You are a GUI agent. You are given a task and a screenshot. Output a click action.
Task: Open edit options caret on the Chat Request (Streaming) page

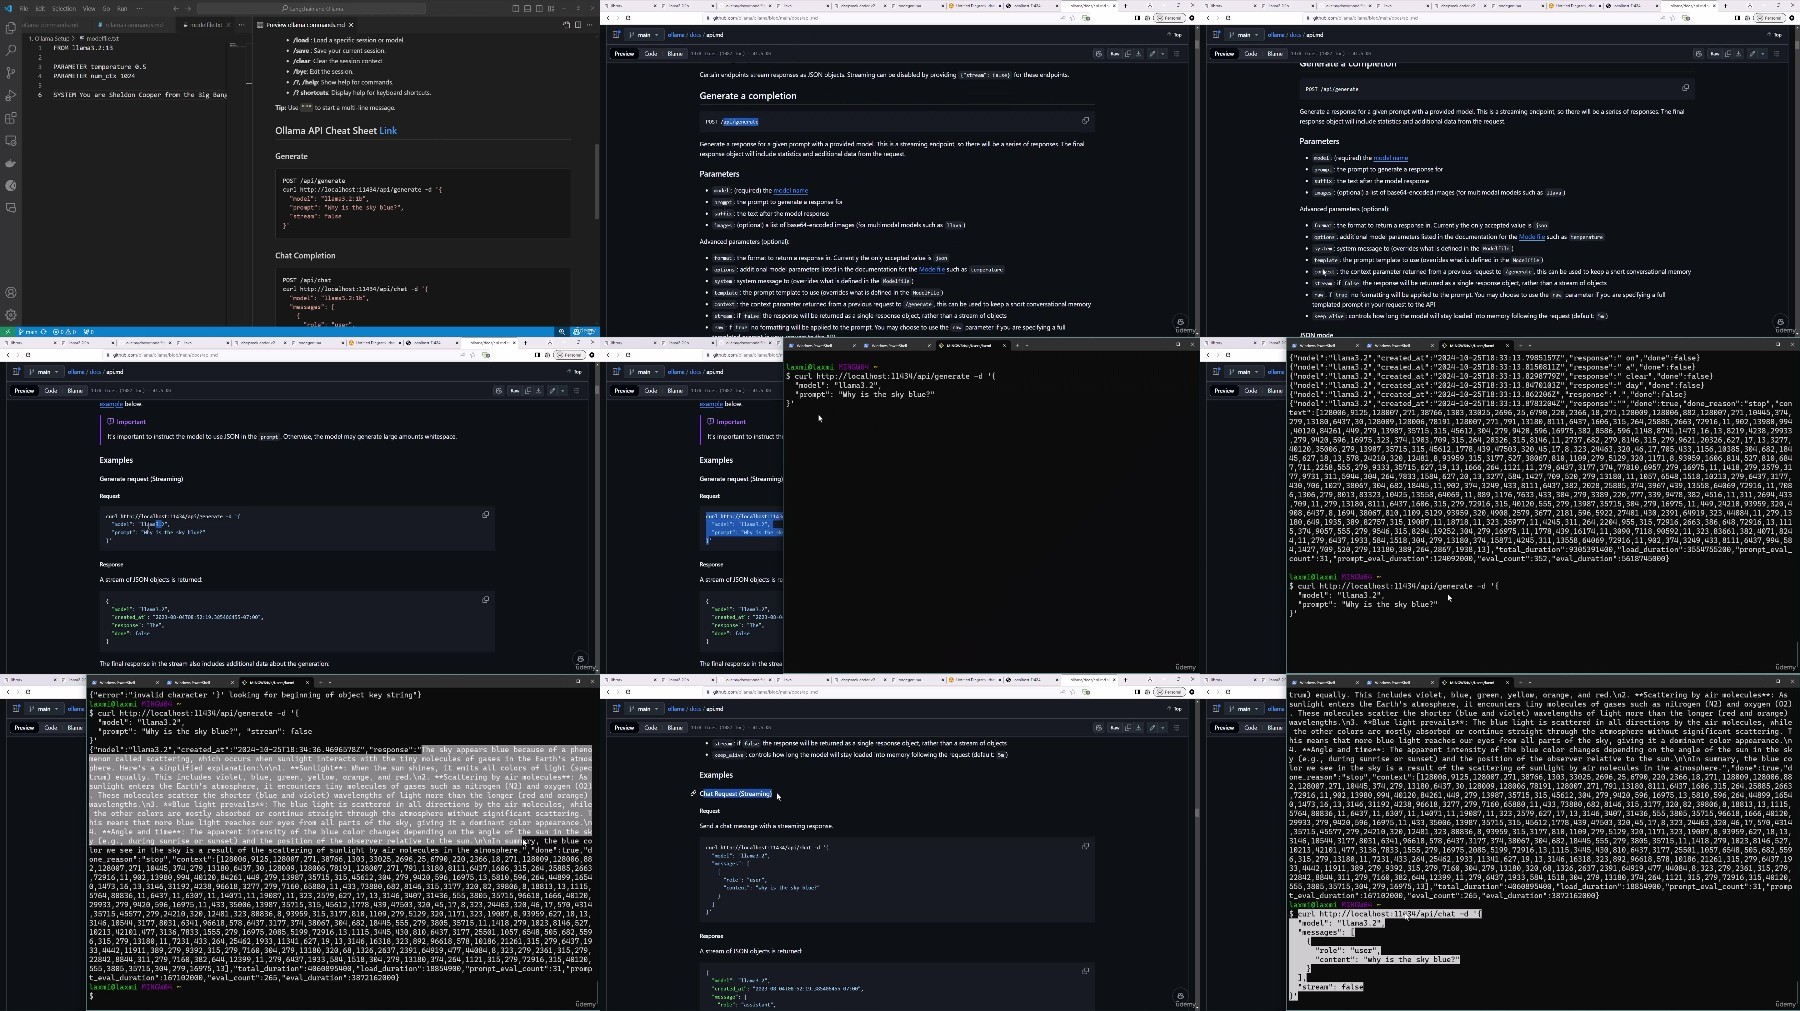click(1161, 728)
